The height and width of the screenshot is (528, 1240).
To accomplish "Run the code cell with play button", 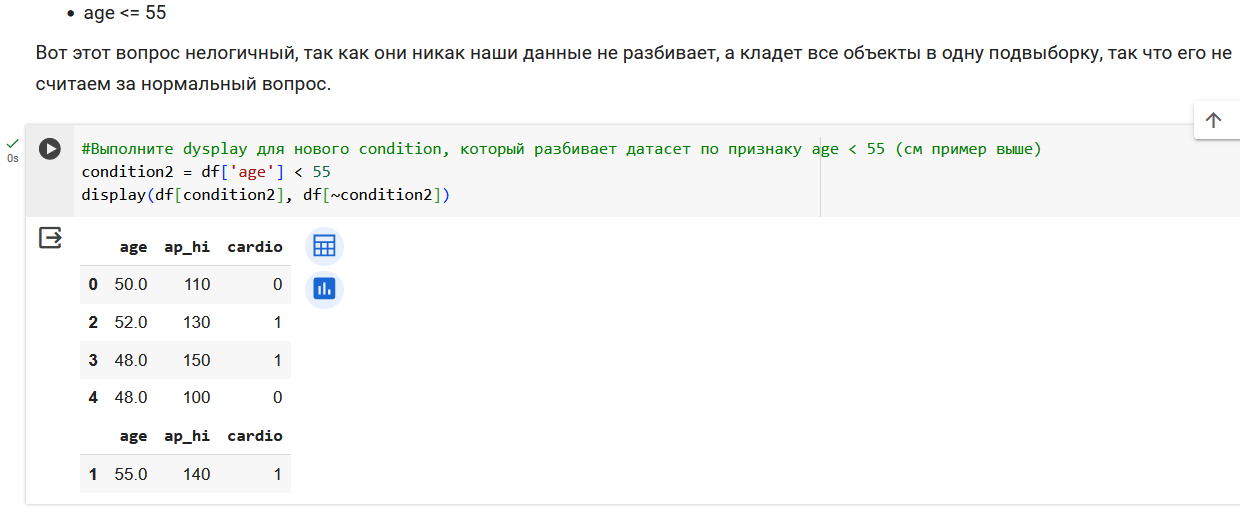I will tap(50, 149).
